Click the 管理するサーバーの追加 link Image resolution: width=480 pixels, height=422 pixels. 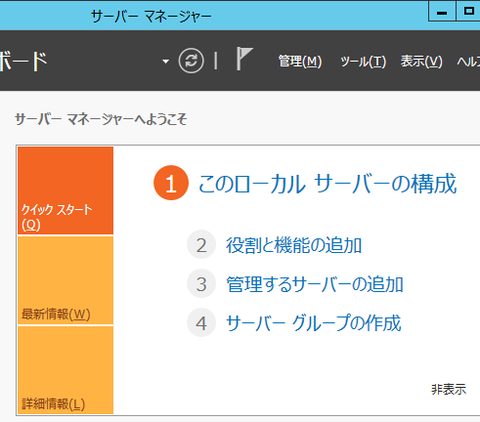[315, 284]
